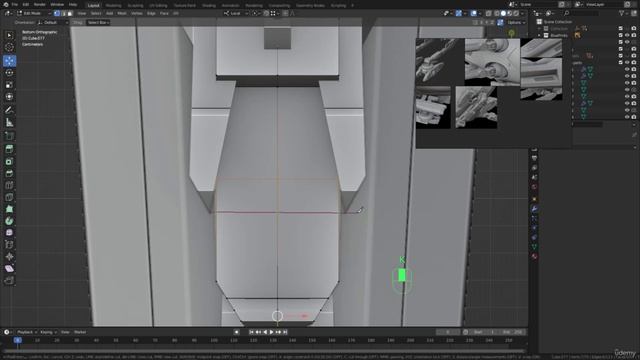Select the Smooth vertices tool
Image resolution: width=640 pixels, height=360 pixels.
pos(9,233)
